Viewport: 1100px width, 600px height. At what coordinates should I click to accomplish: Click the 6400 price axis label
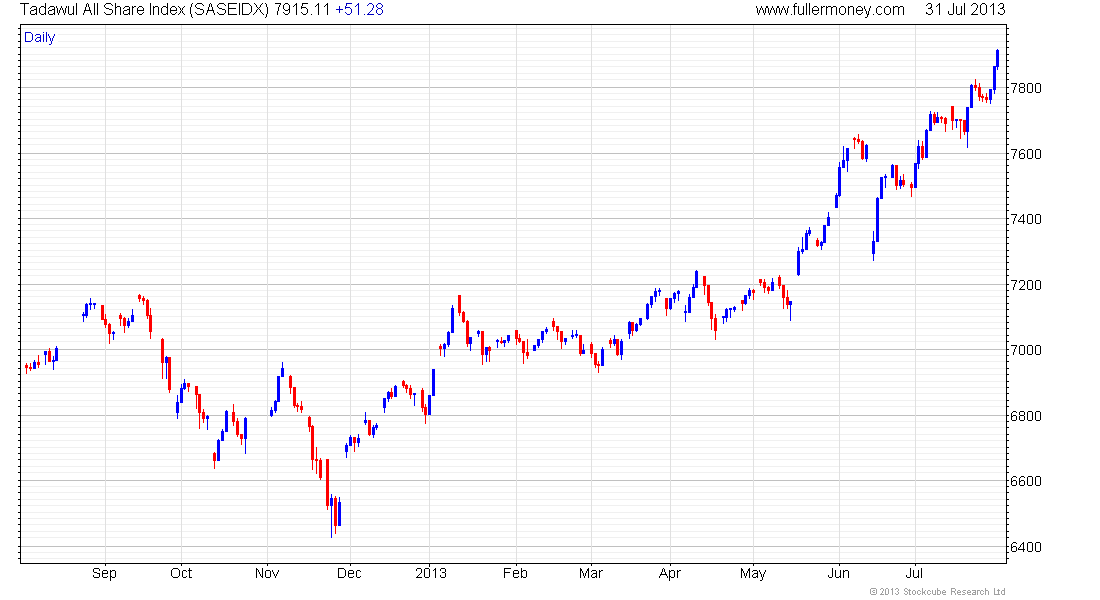click(1026, 547)
